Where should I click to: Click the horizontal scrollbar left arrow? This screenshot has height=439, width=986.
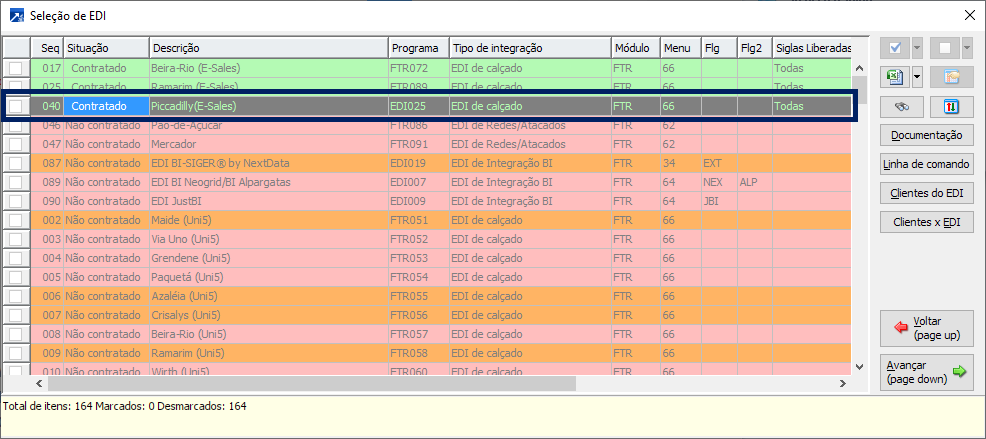(x=38, y=383)
